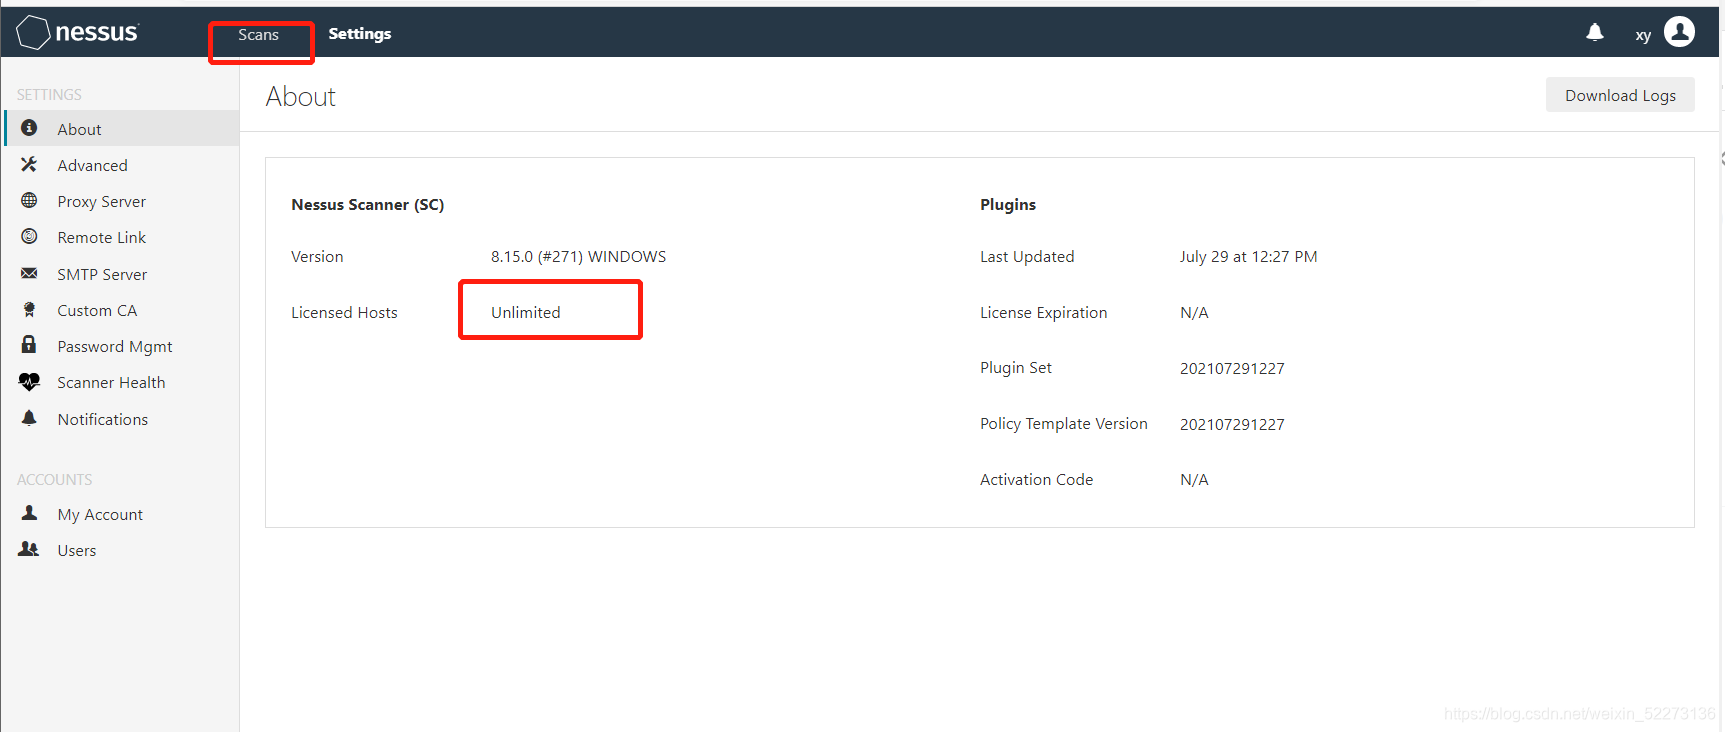Click the Plugins heading
Screen dimensions: 1725x732
pyautogui.click(x=1007, y=204)
